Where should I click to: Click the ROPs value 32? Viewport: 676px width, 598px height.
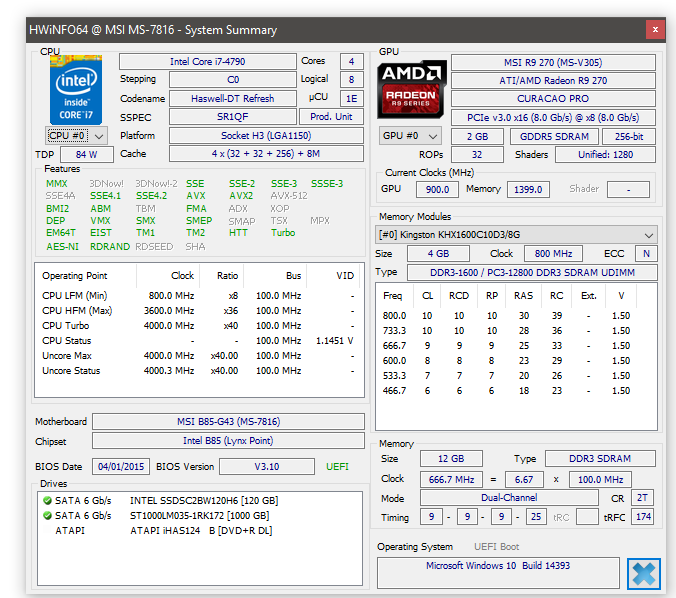pyautogui.click(x=477, y=155)
